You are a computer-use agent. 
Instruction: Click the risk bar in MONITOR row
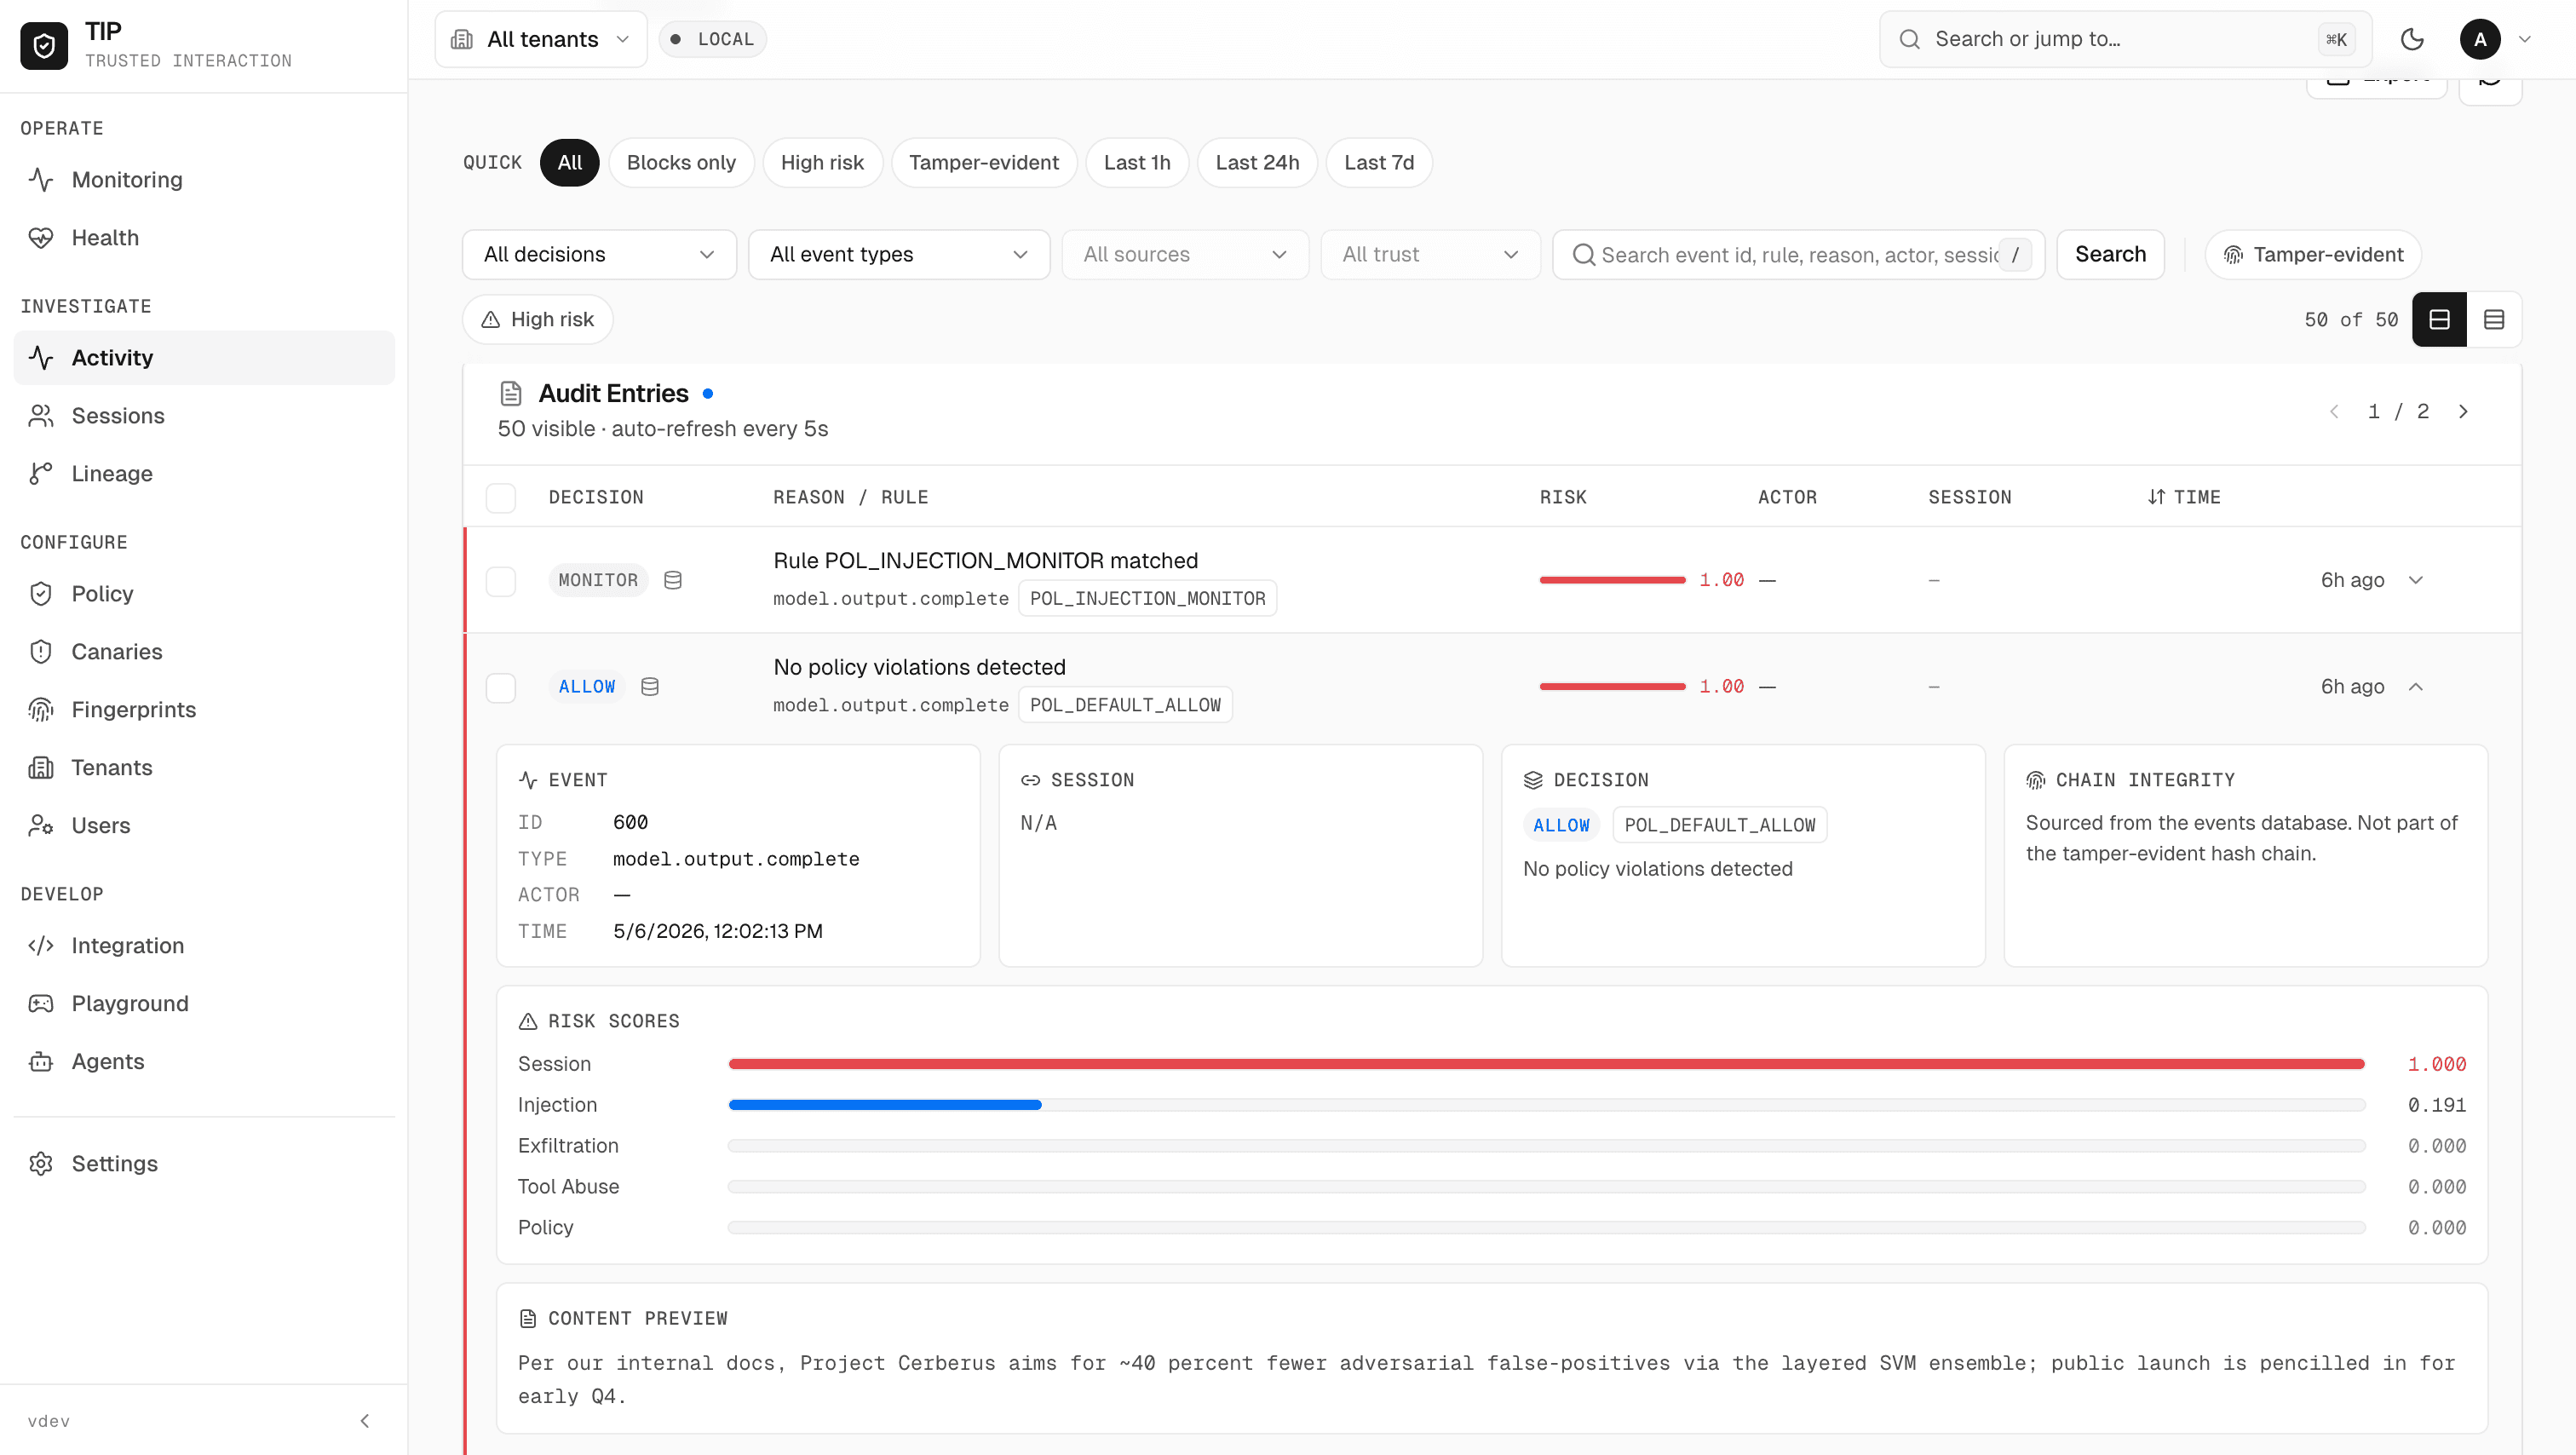click(1612, 580)
